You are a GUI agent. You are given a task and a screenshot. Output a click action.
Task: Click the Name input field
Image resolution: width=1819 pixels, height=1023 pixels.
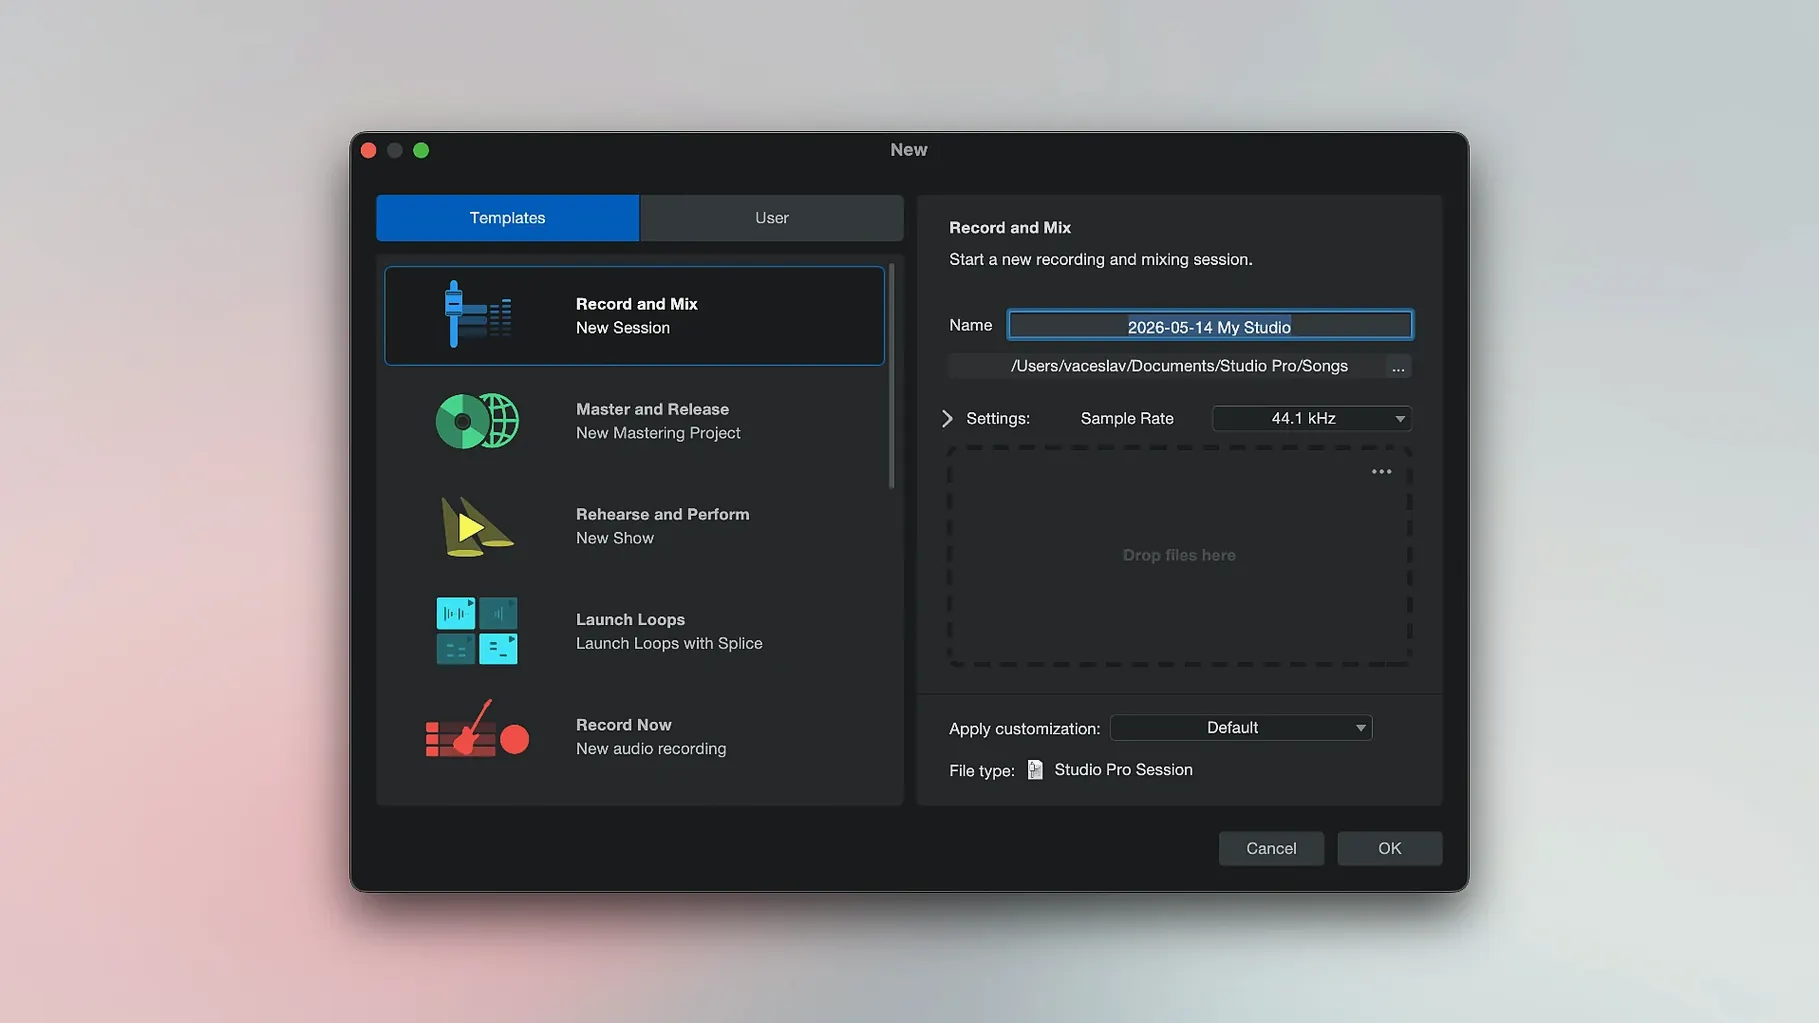[x=1209, y=326]
